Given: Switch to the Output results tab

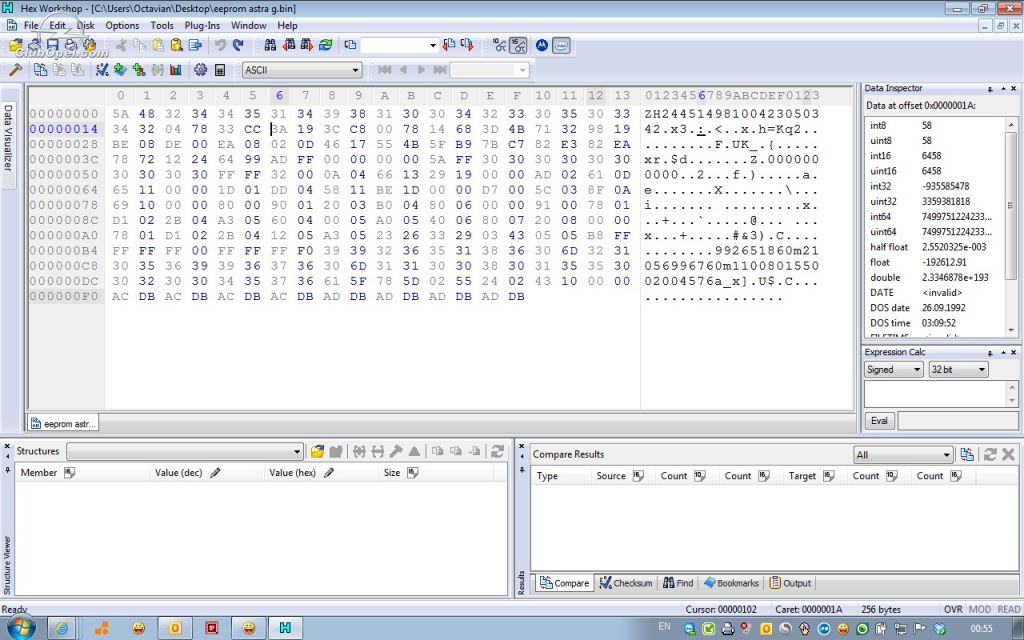Looking at the screenshot, I should [x=790, y=583].
